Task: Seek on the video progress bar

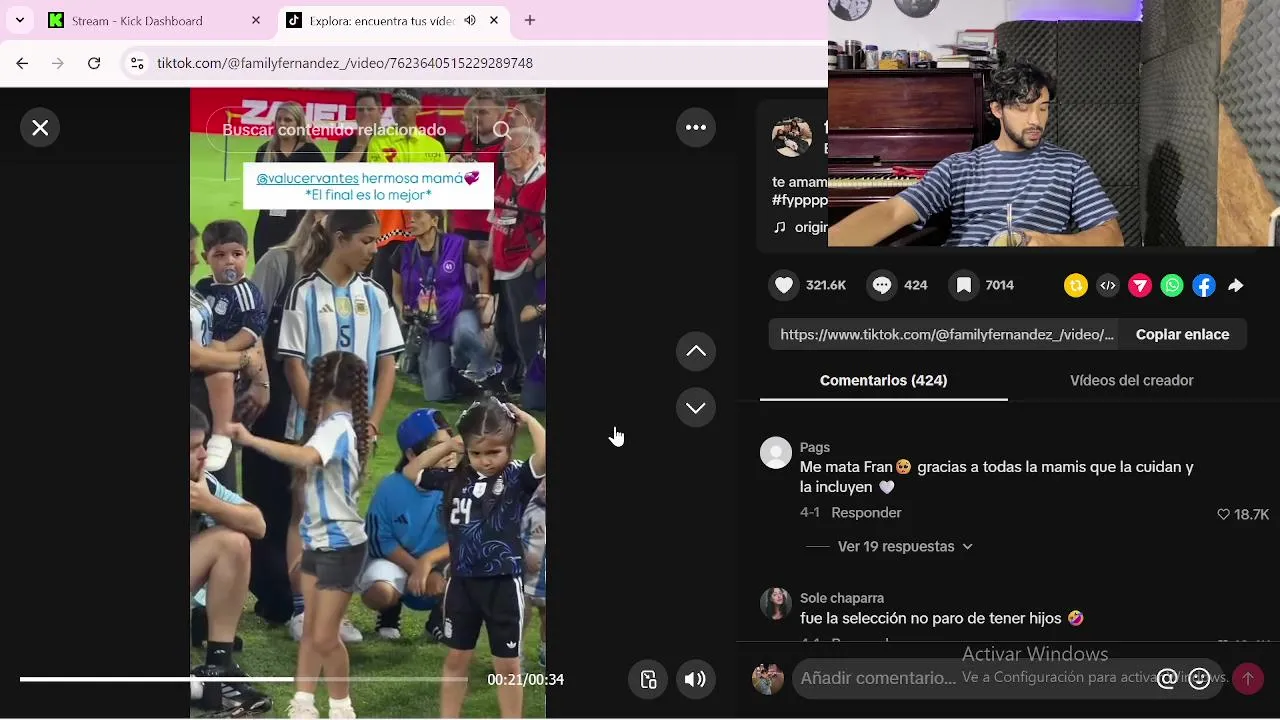Action: [x=243, y=680]
